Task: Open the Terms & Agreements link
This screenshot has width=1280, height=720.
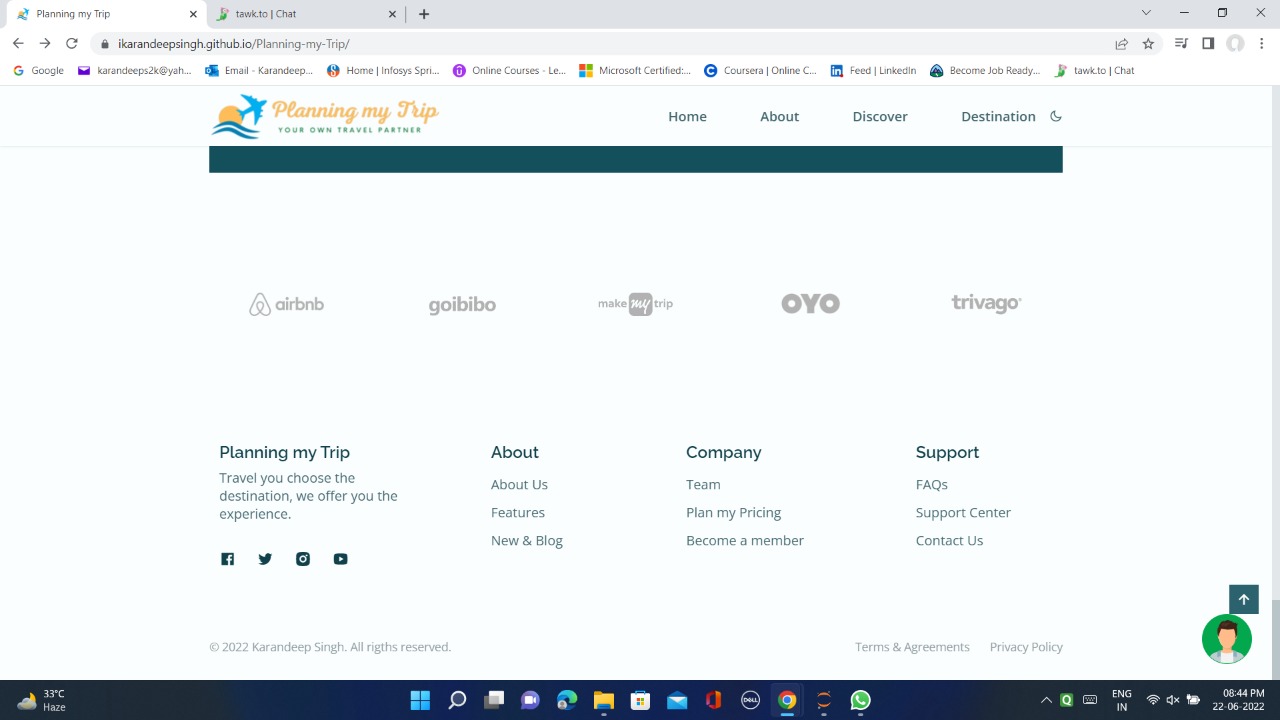Action: pyautogui.click(x=911, y=646)
